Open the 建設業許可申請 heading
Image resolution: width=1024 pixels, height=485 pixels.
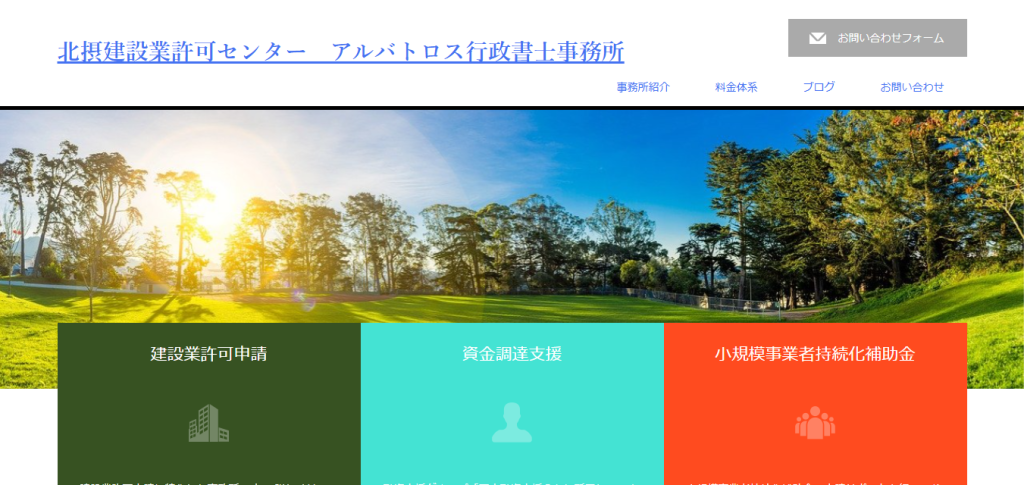[208, 353]
